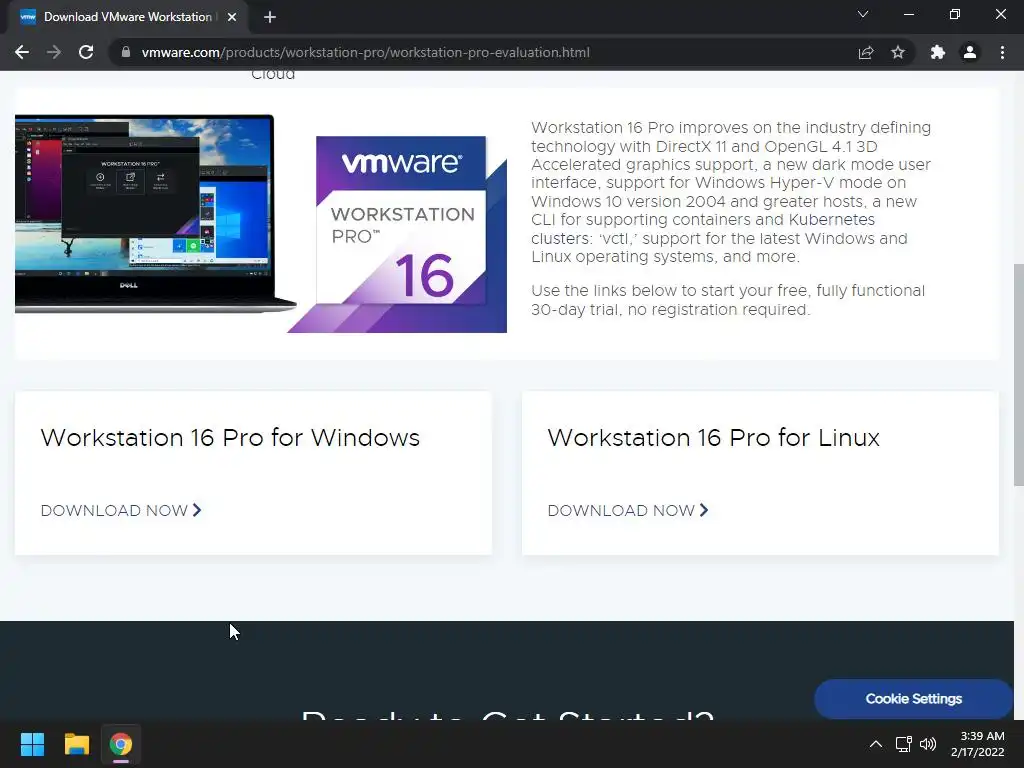This screenshot has height=768, width=1024.
Task: View site security lock information
Action: [126, 52]
